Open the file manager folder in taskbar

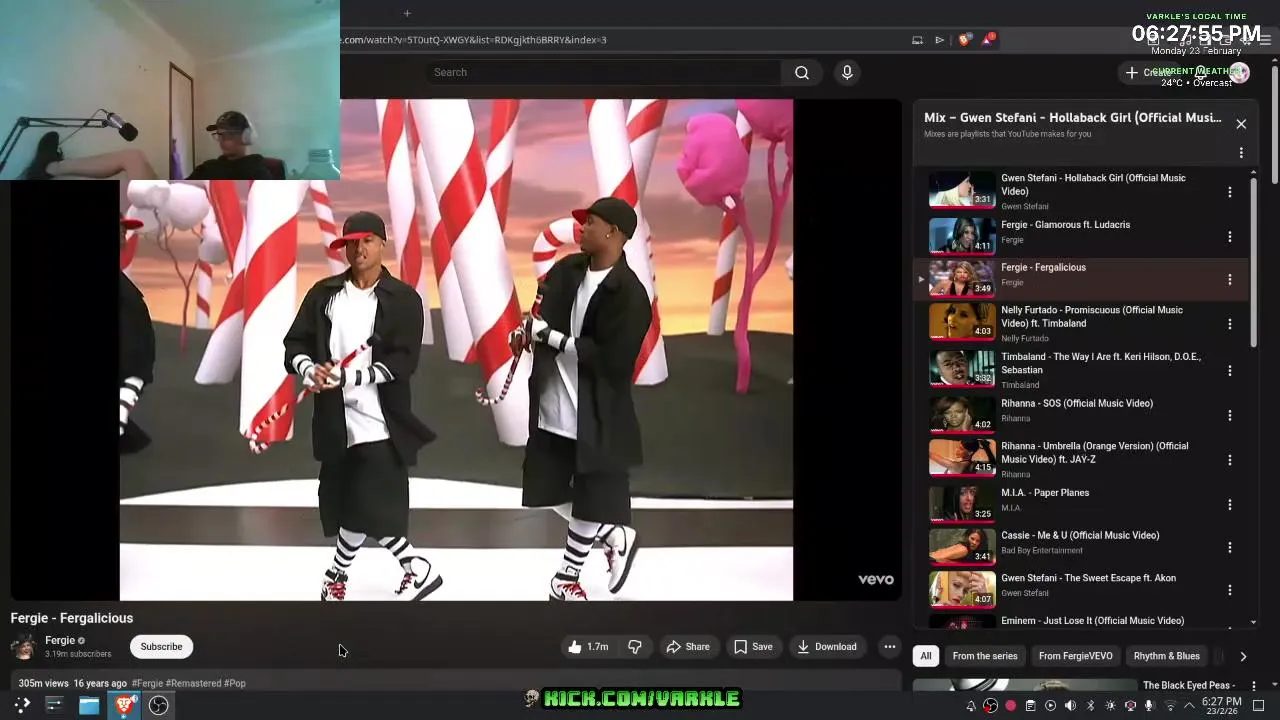tap(89, 705)
